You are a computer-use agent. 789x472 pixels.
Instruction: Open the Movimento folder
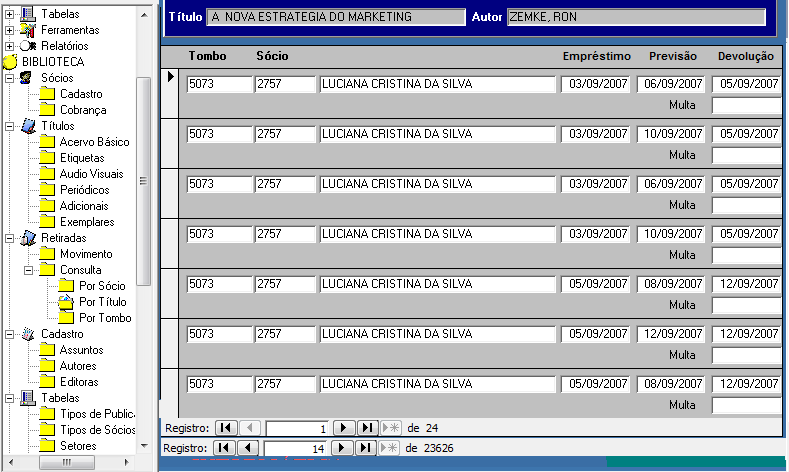[x=76, y=254]
